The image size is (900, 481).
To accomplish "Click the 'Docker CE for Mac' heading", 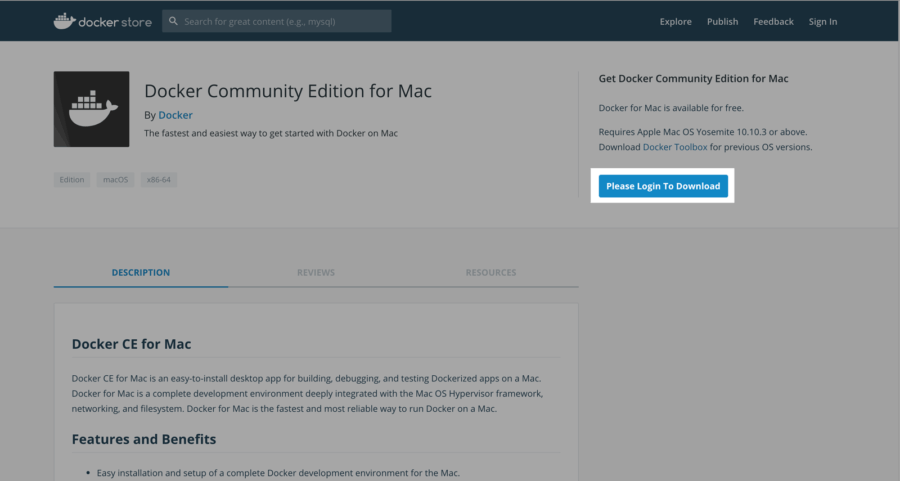I will coord(131,344).
